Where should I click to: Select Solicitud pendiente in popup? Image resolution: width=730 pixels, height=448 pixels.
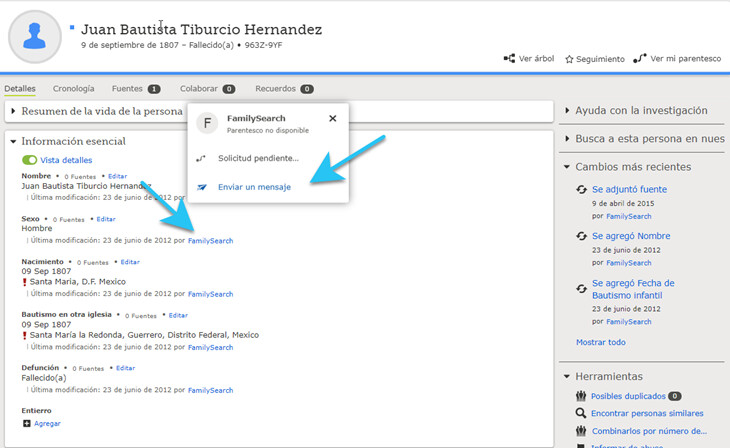(x=258, y=158)
